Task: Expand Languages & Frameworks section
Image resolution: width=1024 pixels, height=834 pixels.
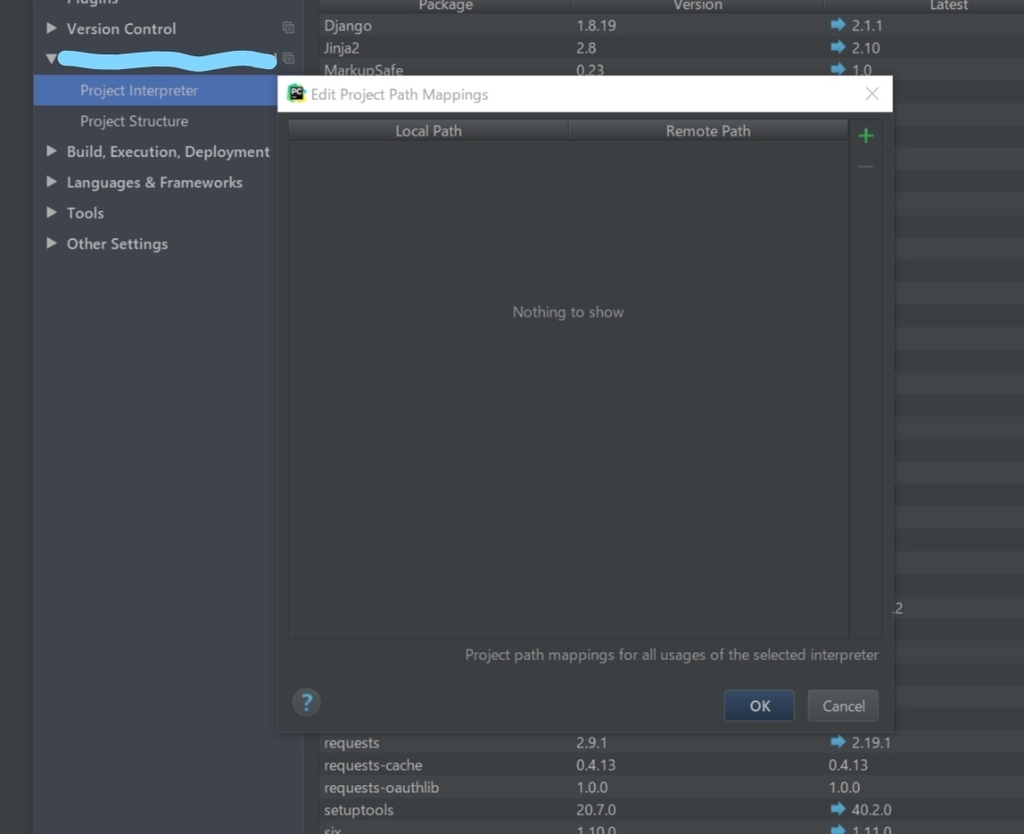Action: click(51, 182)
